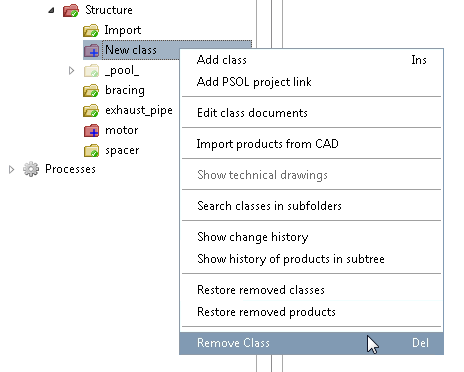
Task: Click the bracing folder icon
Action: (x=91, y=91)
